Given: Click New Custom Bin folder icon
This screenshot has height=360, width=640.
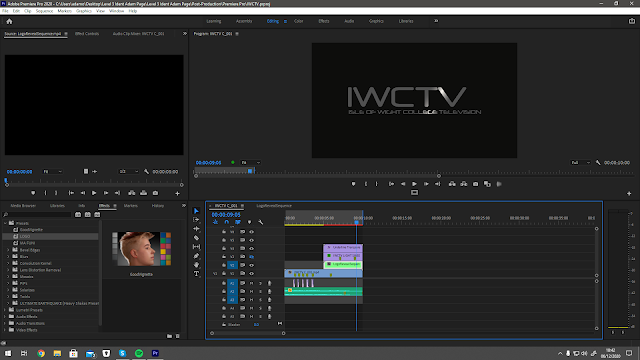Looking at the screenshot, I should click(x=169, y=336).
